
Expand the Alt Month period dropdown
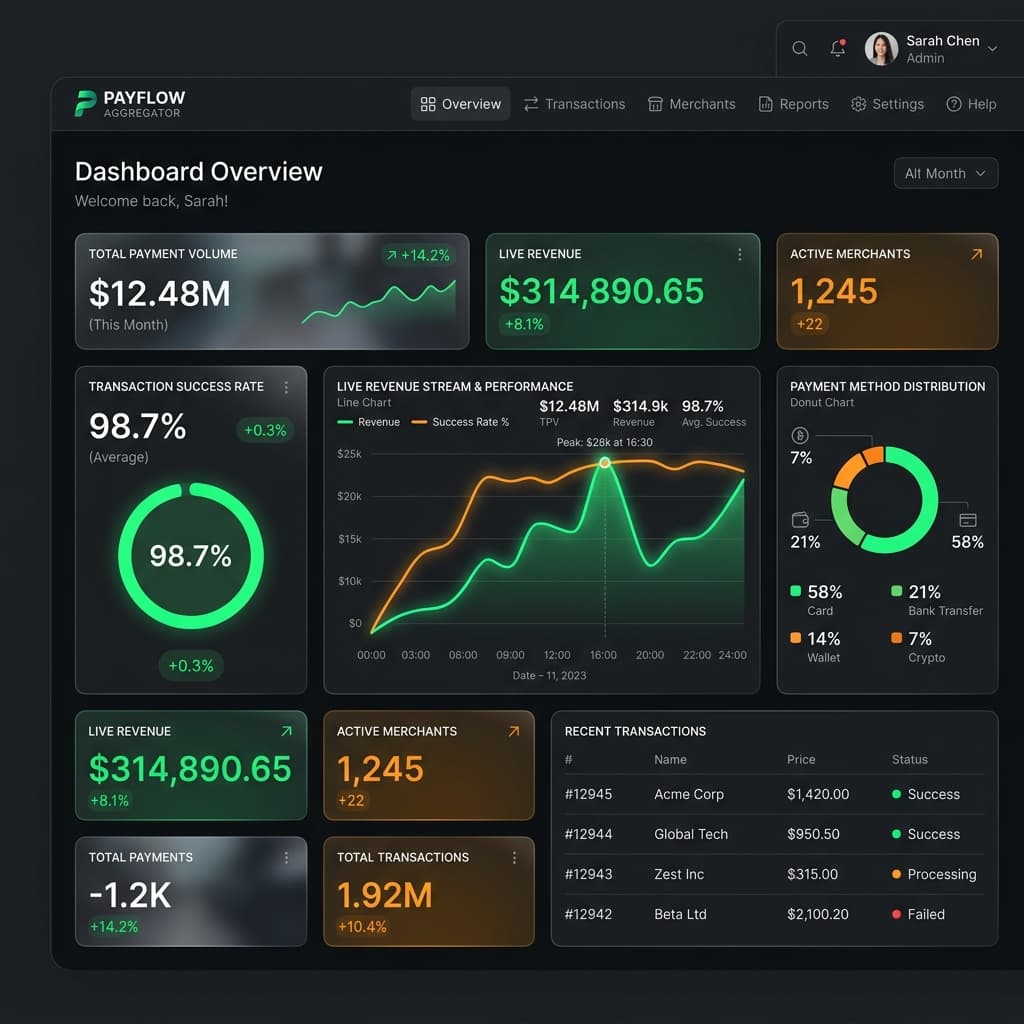[x=945, y=173]
